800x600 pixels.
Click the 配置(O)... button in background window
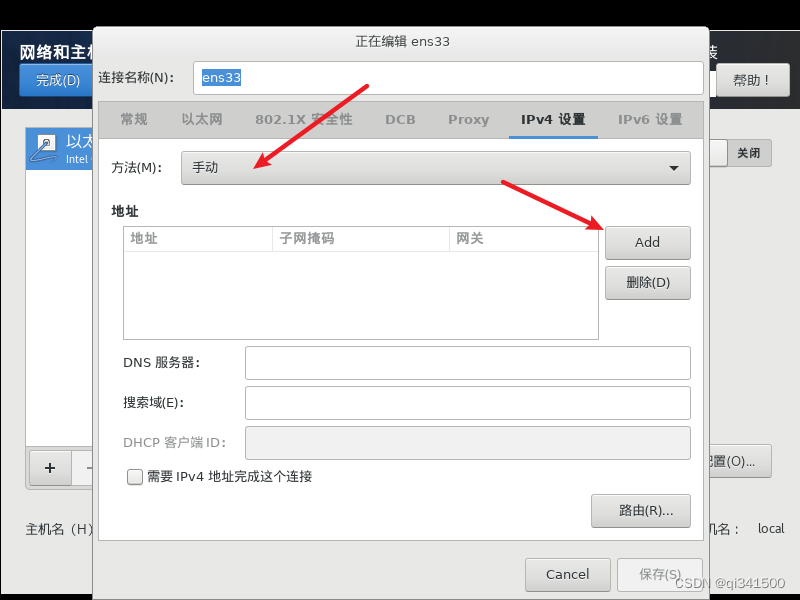(x=740, y=461)
